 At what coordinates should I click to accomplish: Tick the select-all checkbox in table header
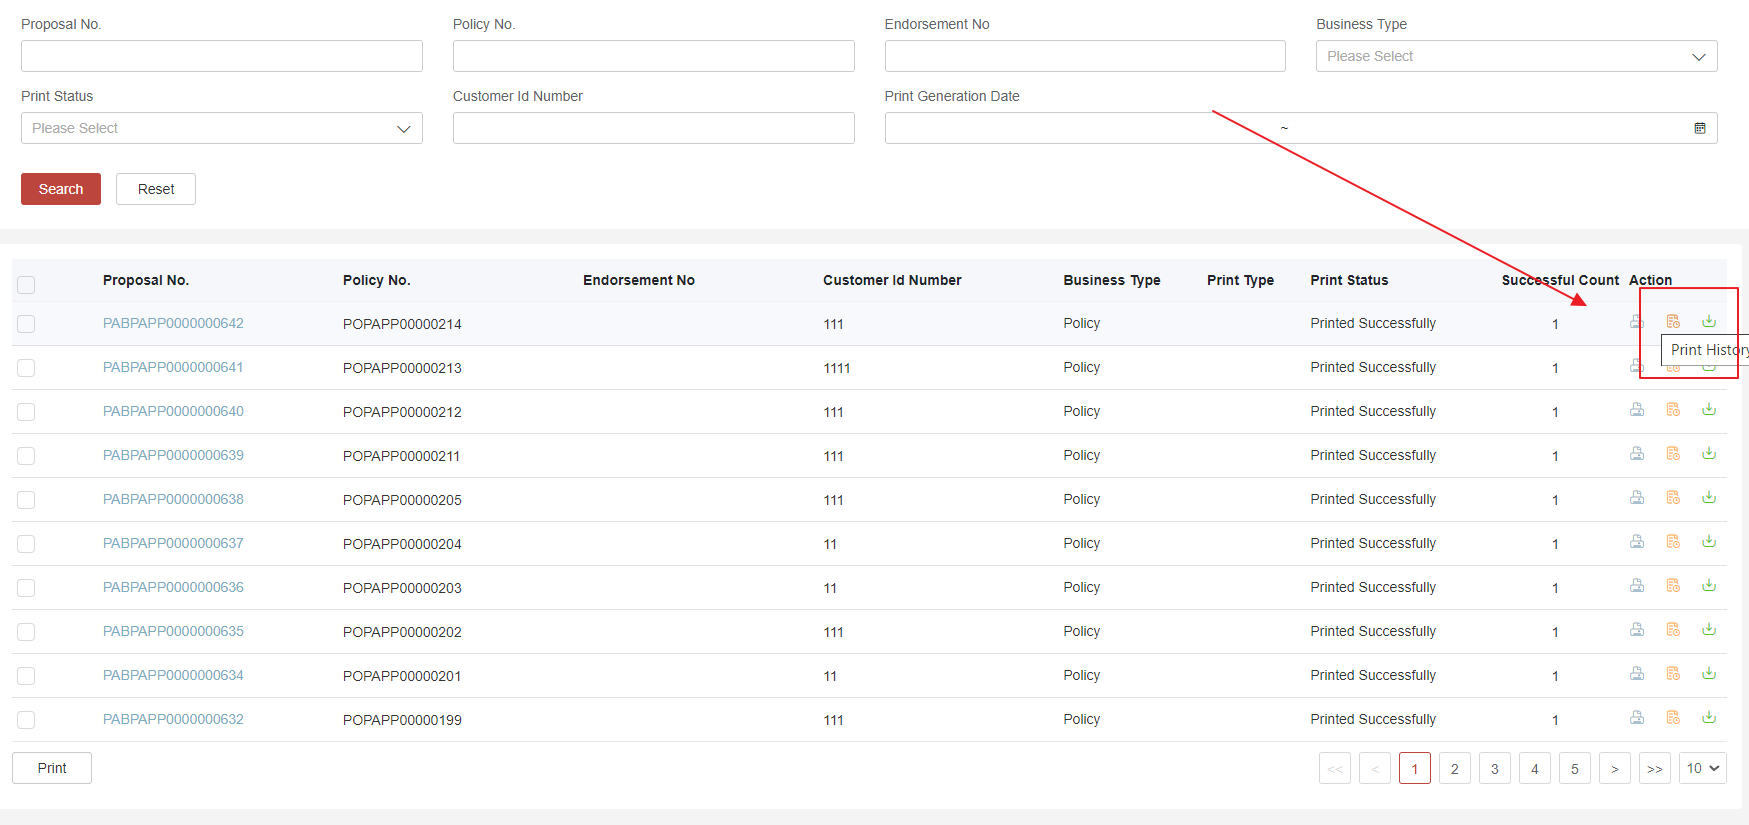coord(26,284)
